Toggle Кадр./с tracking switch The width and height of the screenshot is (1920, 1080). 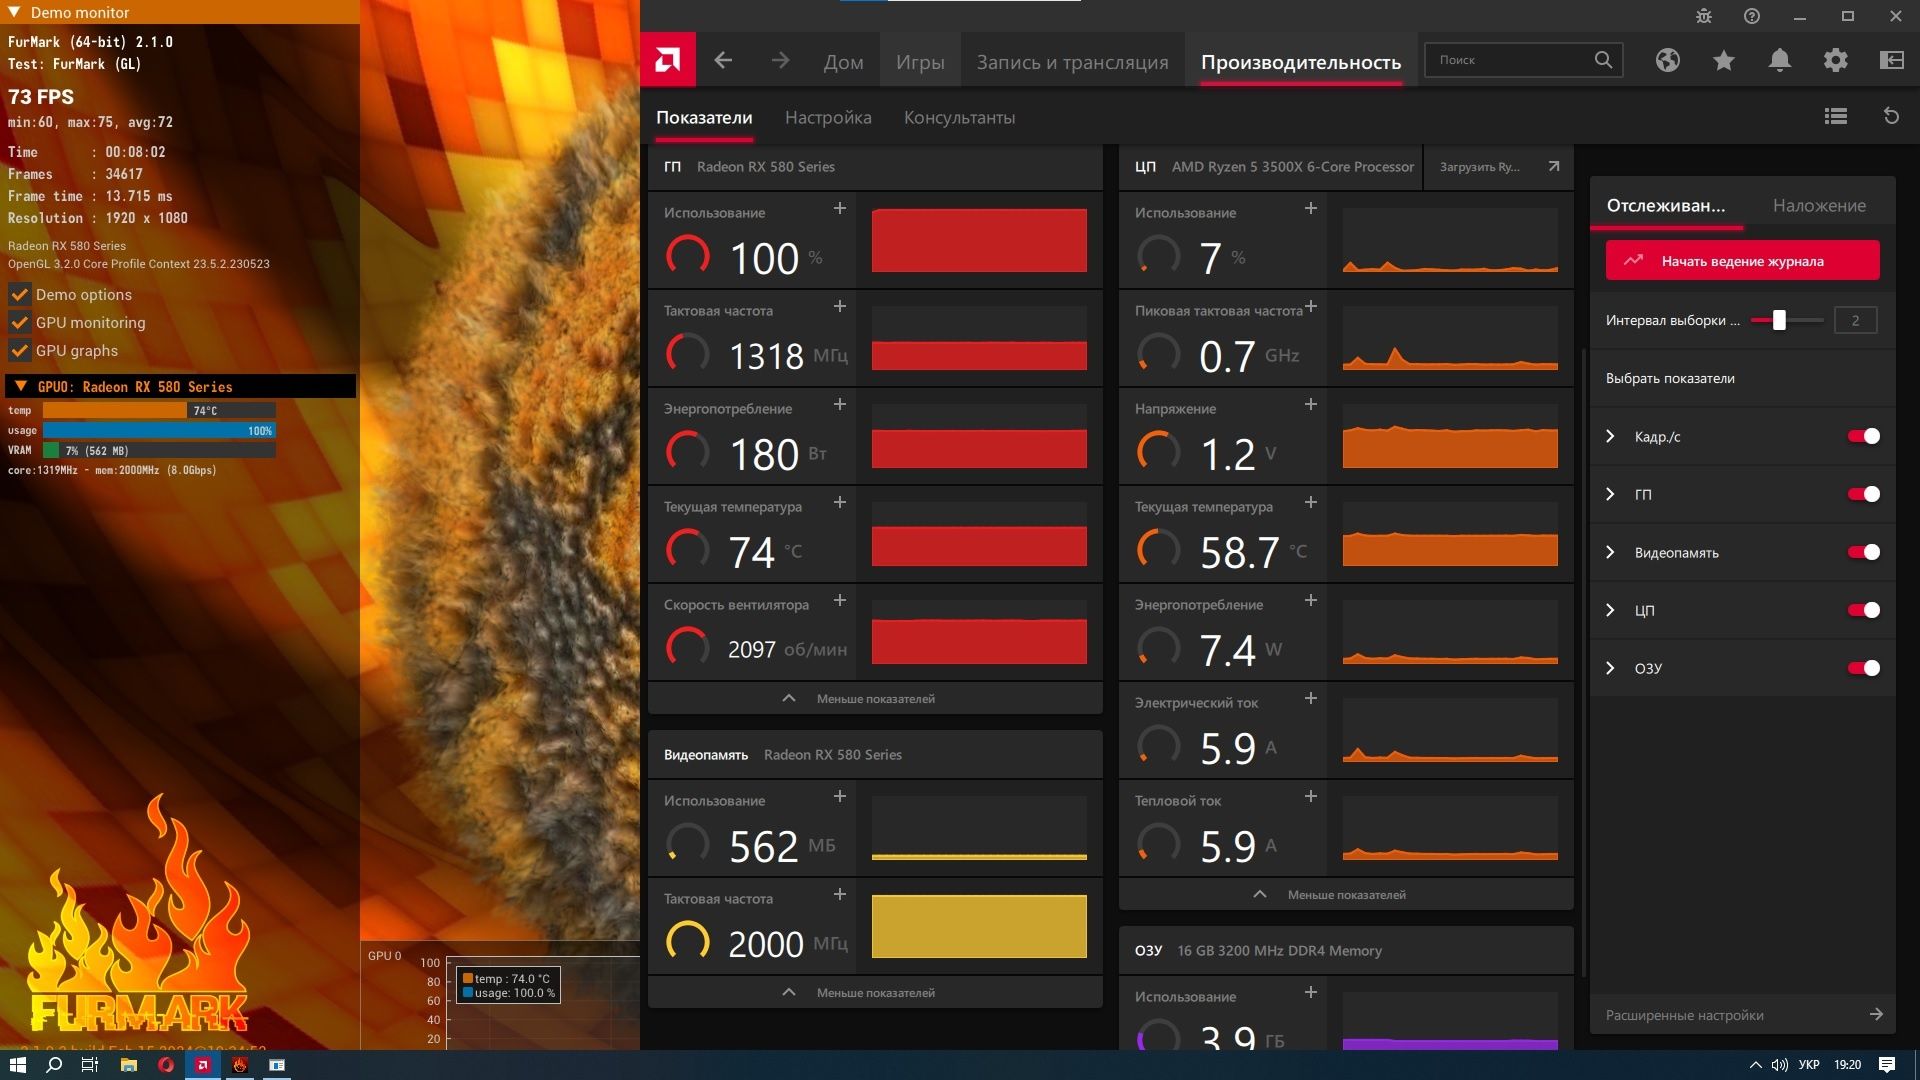[1864, 436]
